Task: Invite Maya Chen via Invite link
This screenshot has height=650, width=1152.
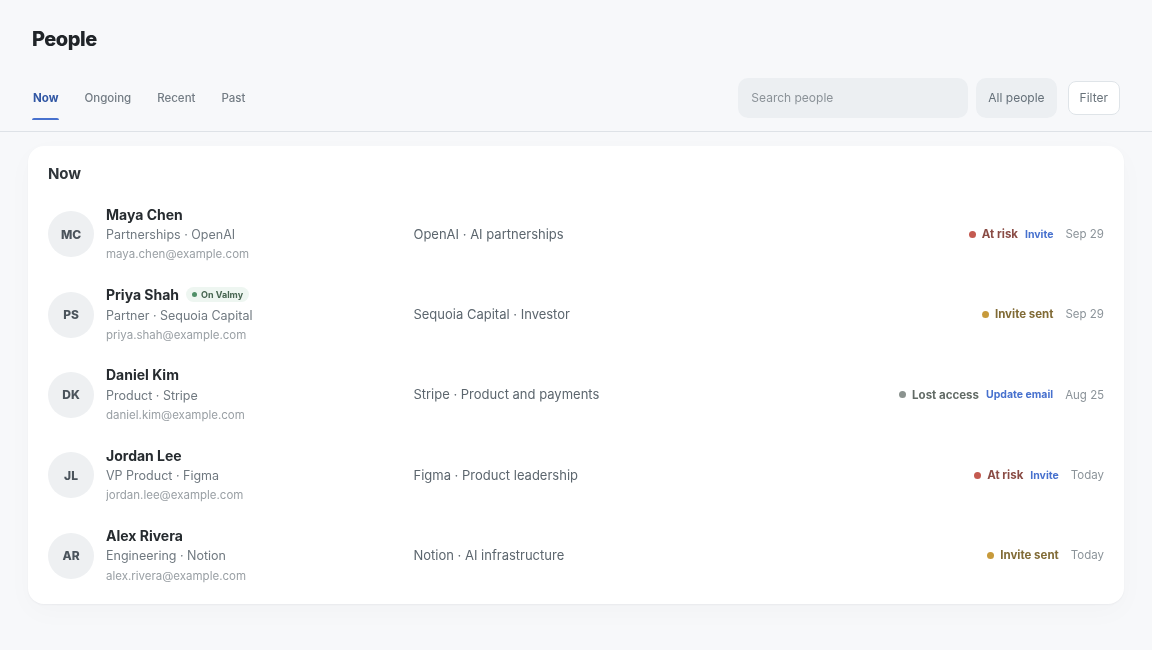Action: (x=1039, y=234)
